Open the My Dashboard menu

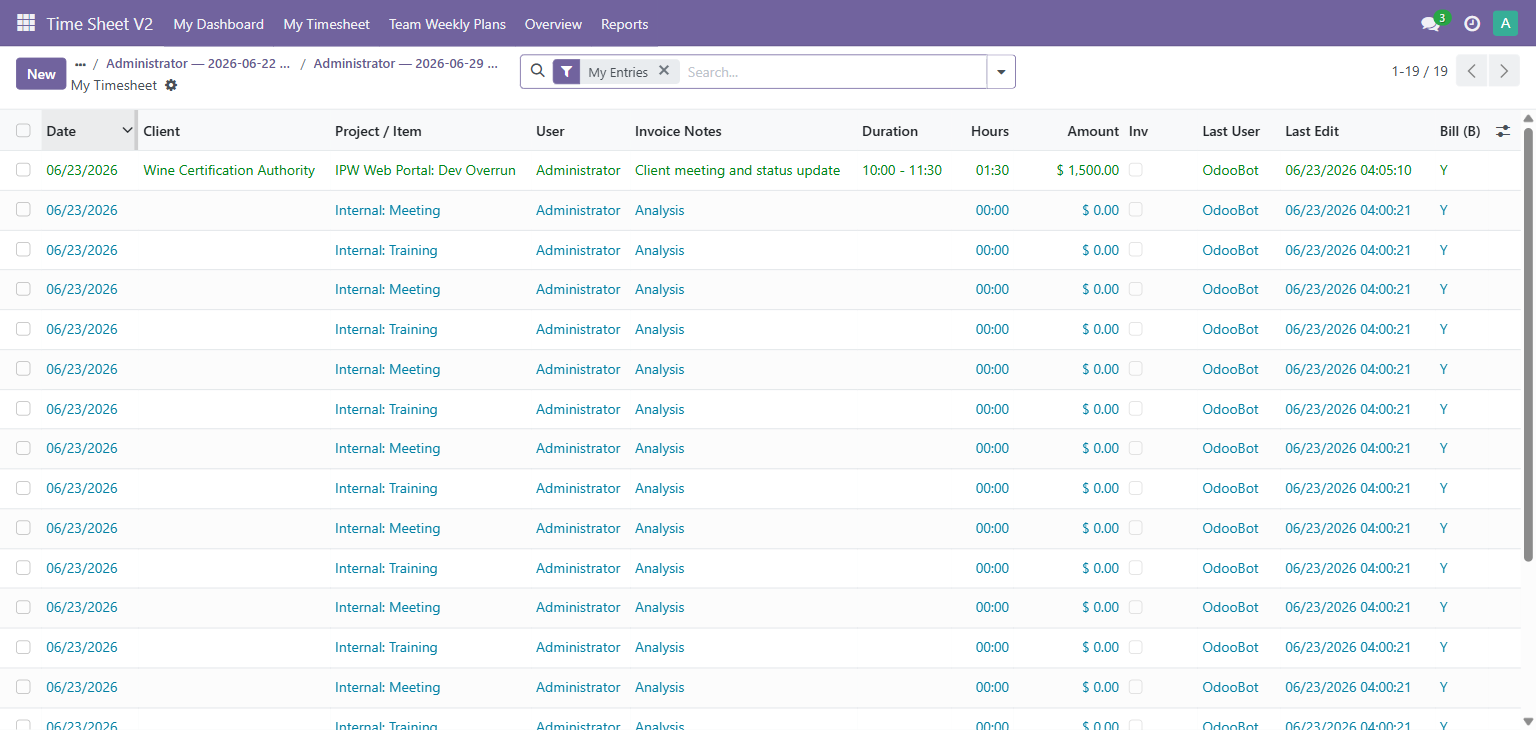coord(219,24)
